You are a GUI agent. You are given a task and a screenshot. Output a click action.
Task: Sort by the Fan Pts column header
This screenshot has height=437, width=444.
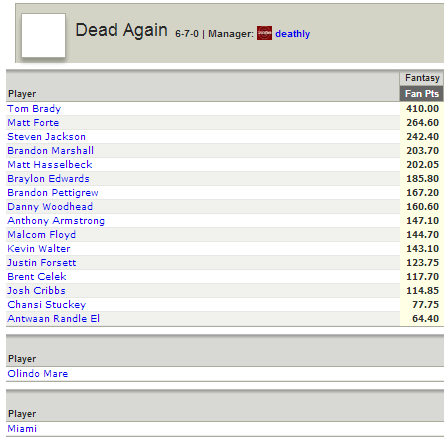421,94
